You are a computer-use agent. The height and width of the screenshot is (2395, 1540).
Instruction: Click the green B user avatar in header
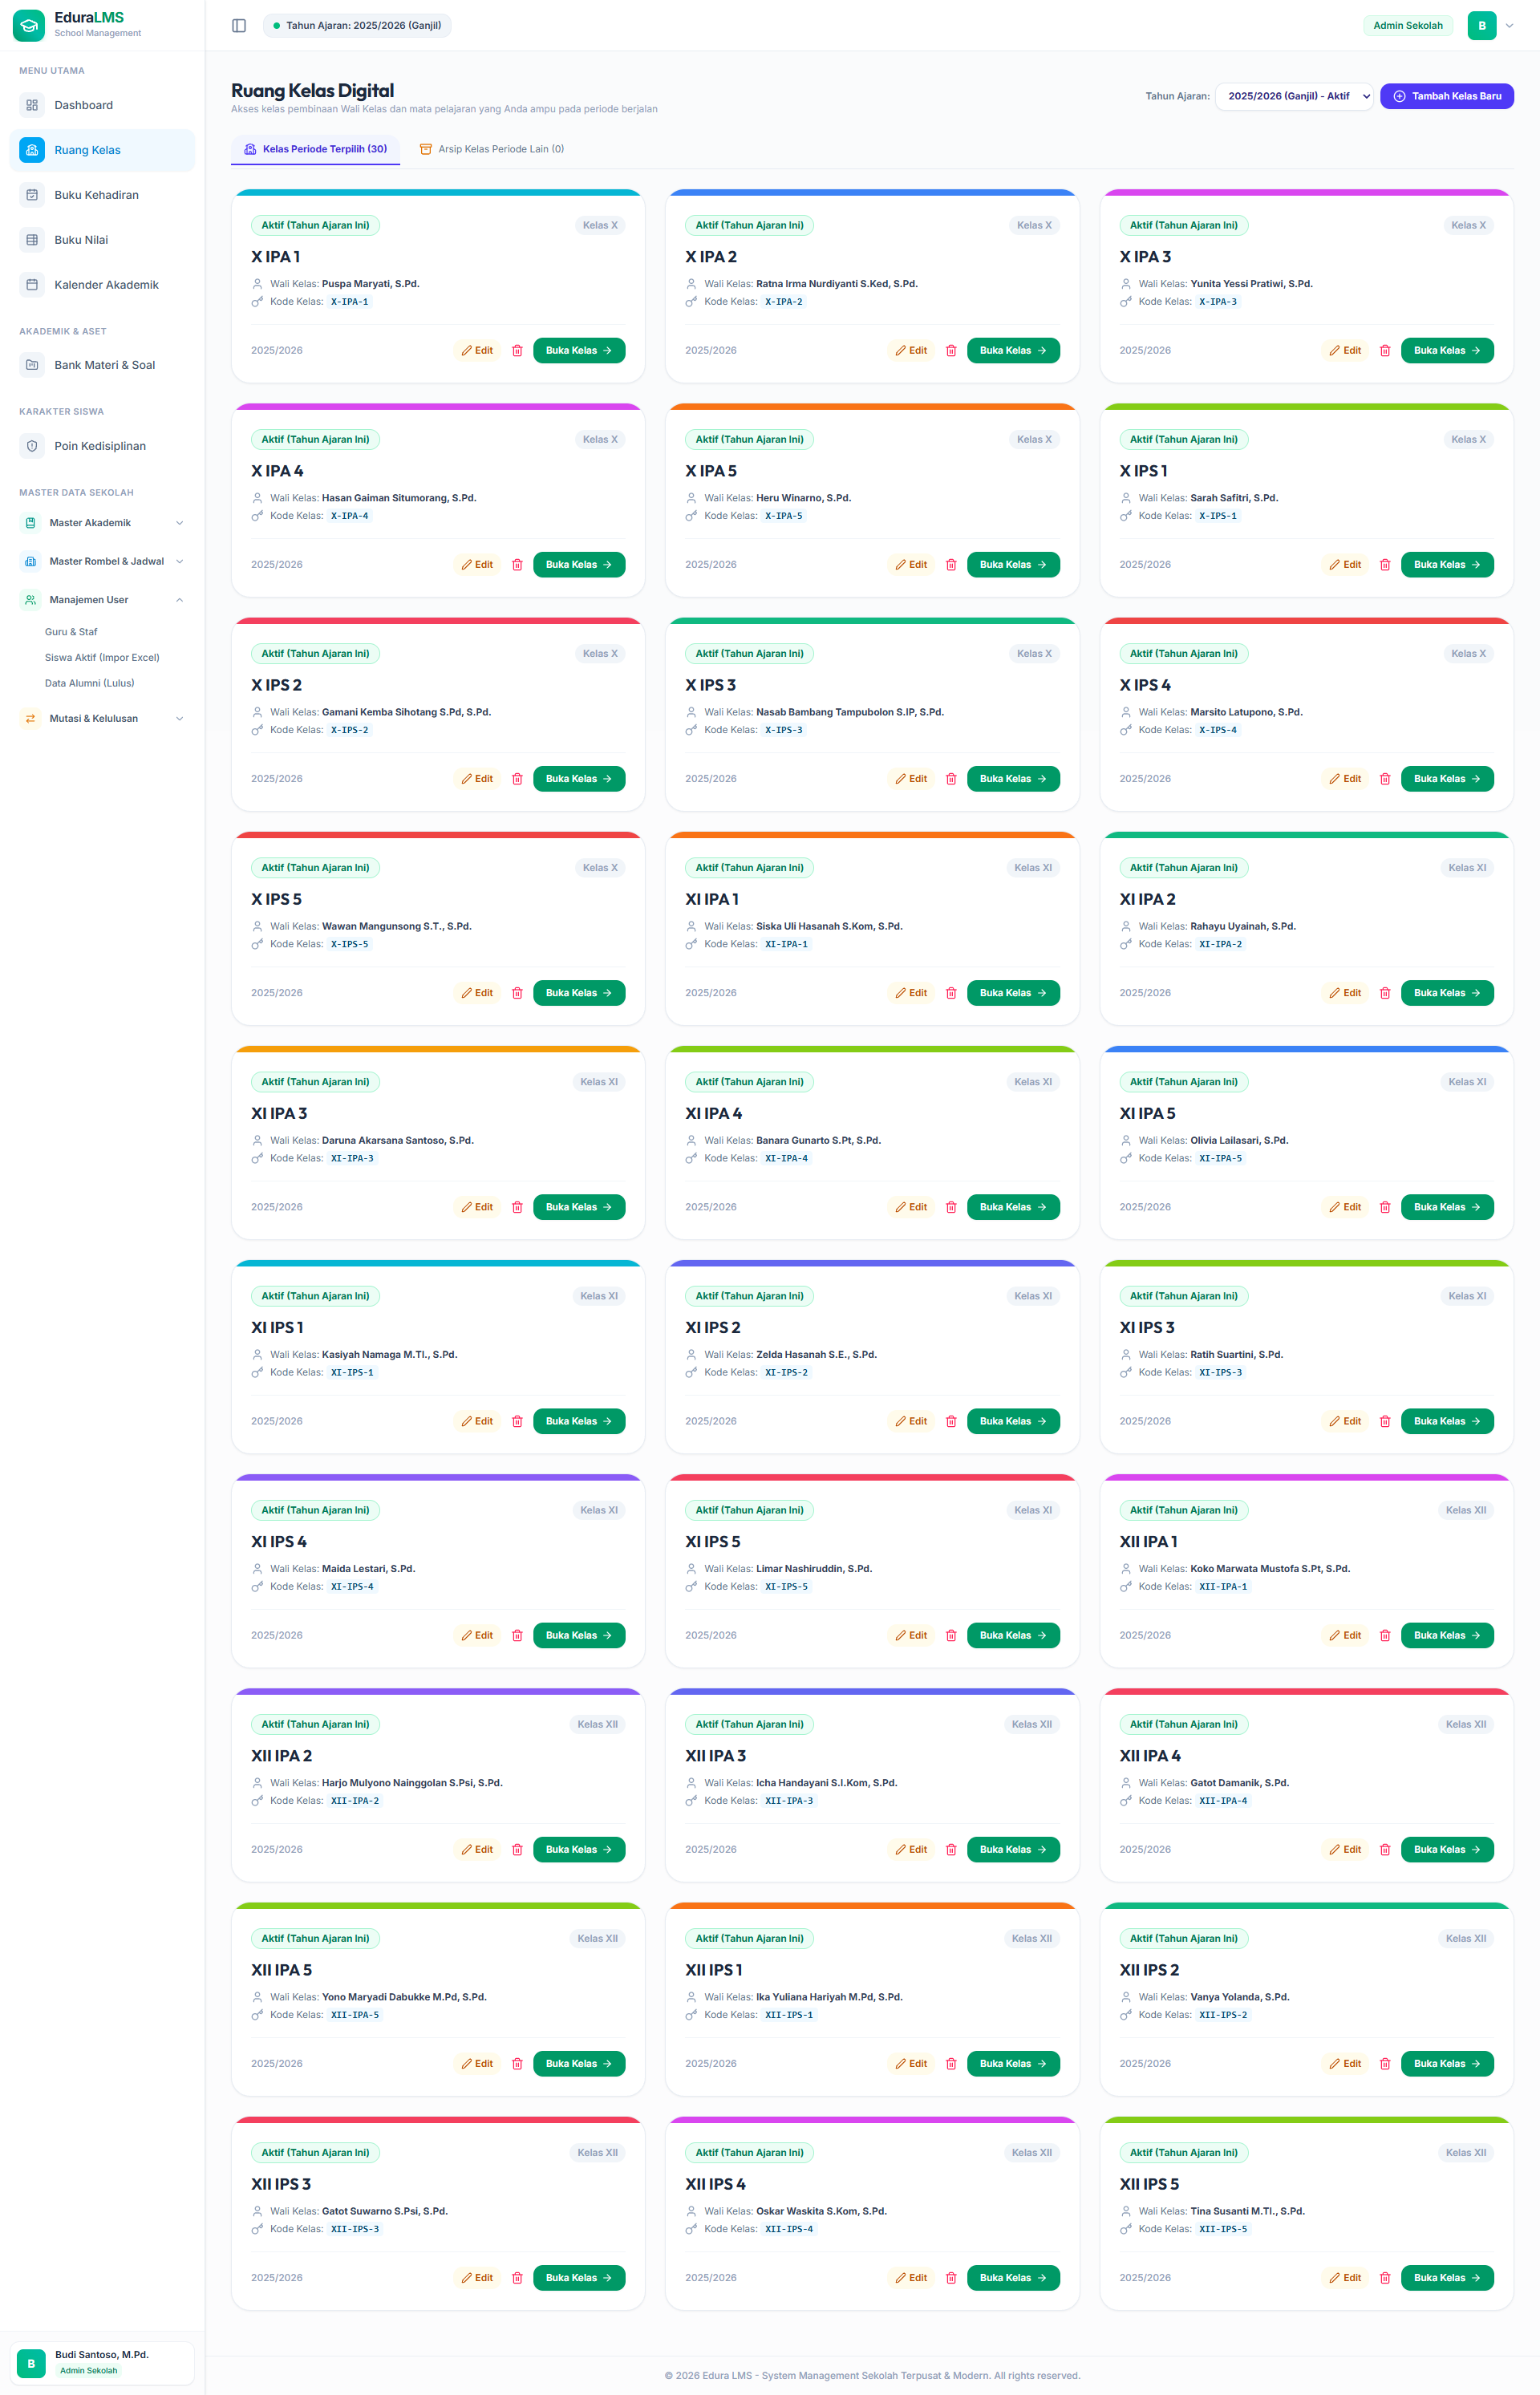(1481, 26)
